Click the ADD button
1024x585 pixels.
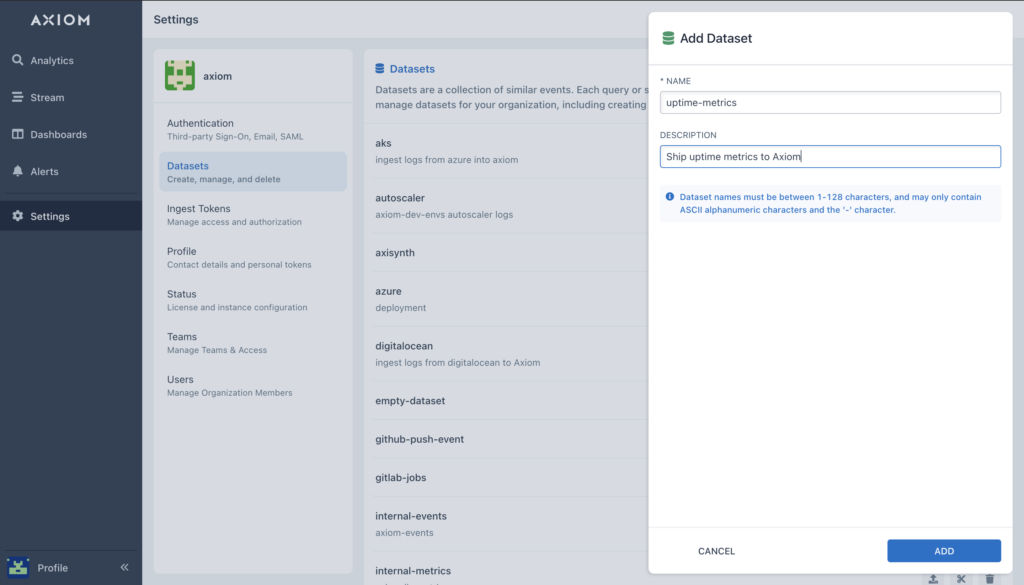click(x=944, y=551)
